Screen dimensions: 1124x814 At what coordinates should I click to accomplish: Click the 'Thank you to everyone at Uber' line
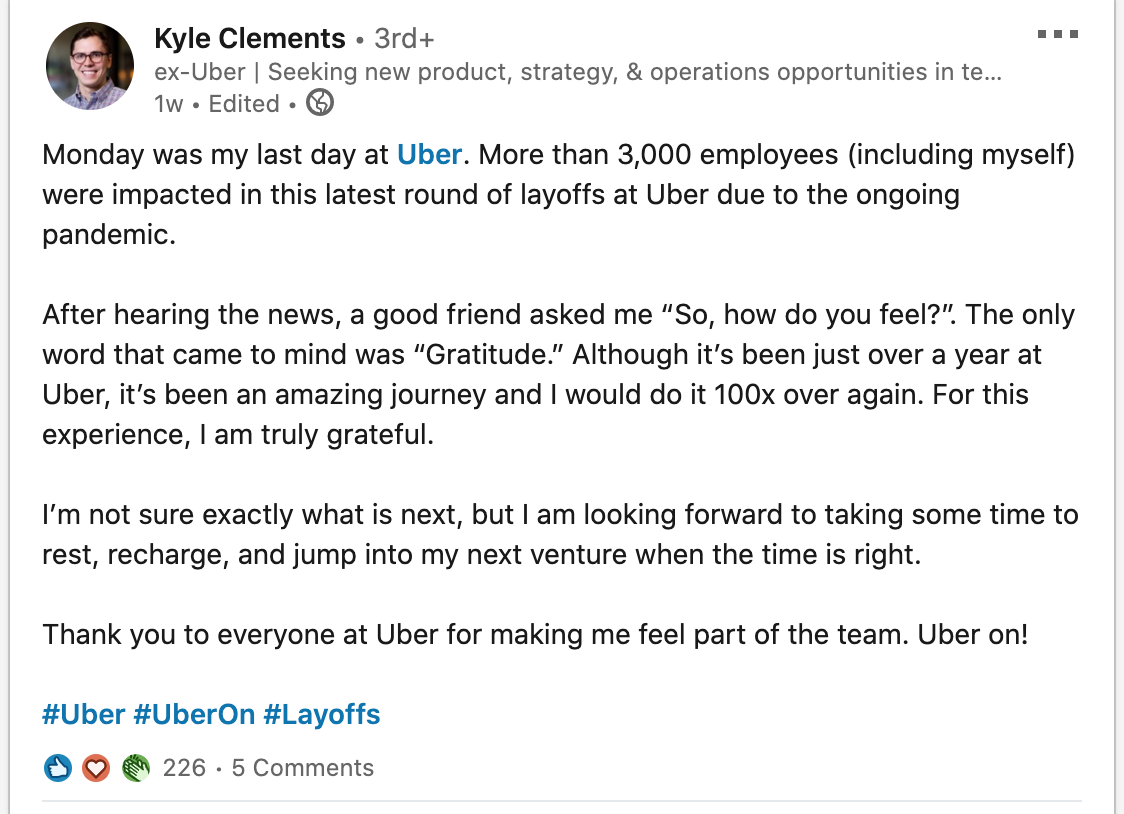(x=535, y=635)
